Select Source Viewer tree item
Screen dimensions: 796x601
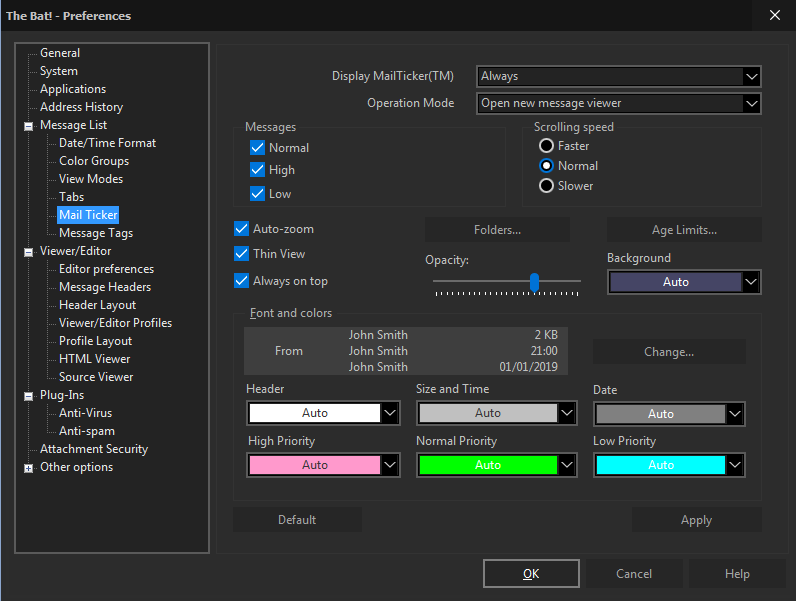[x=96, y=377]
